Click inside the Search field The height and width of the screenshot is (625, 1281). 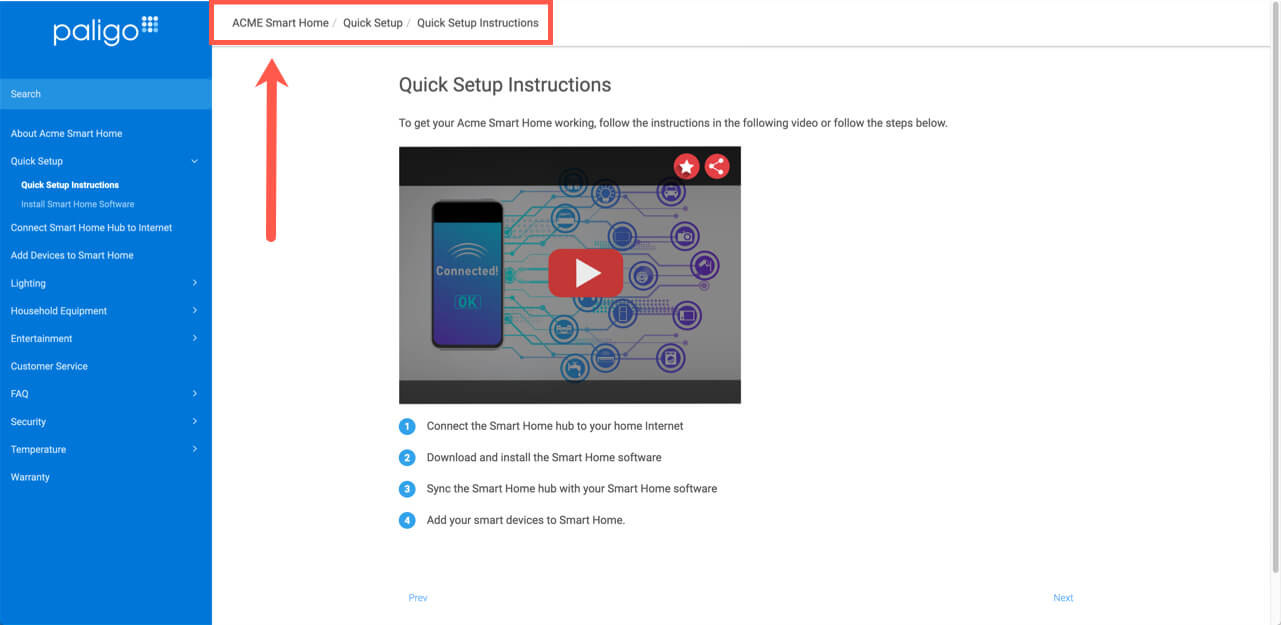(105, 94)
